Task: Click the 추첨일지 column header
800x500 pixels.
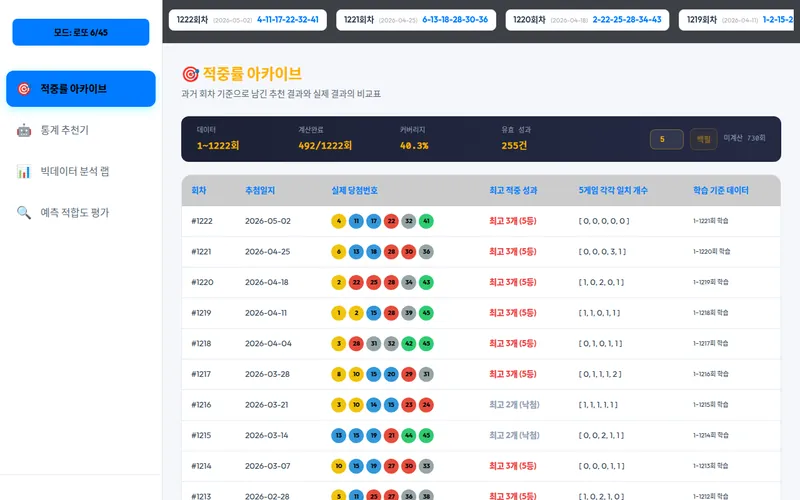Action: (x=260, y=190)
